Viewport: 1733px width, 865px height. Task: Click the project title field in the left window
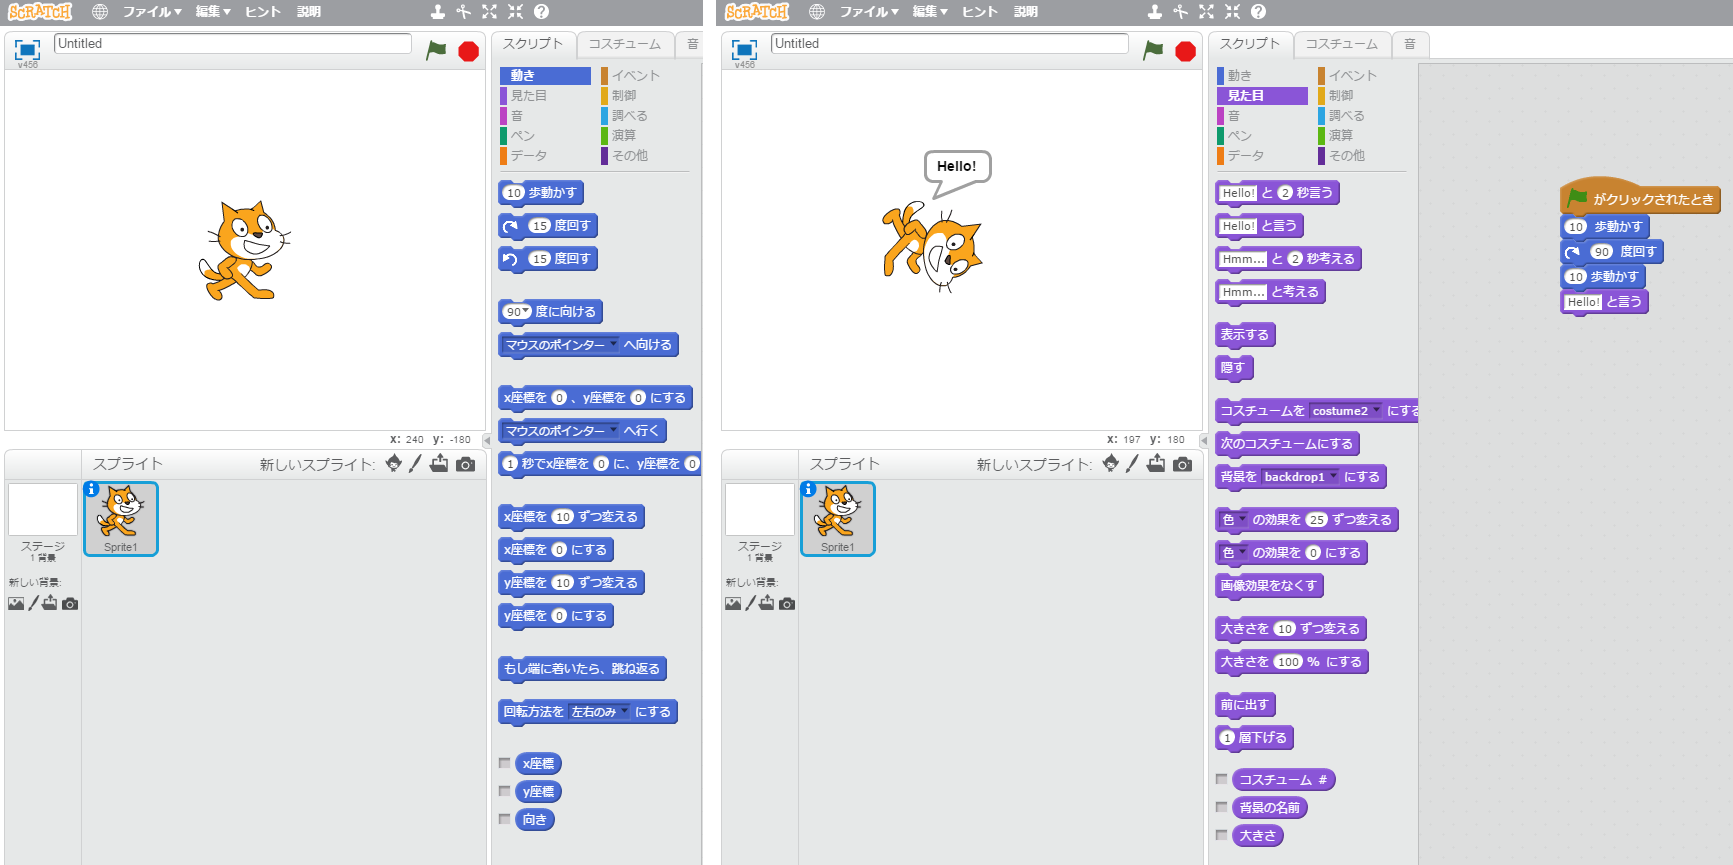[x=233, y=44]
